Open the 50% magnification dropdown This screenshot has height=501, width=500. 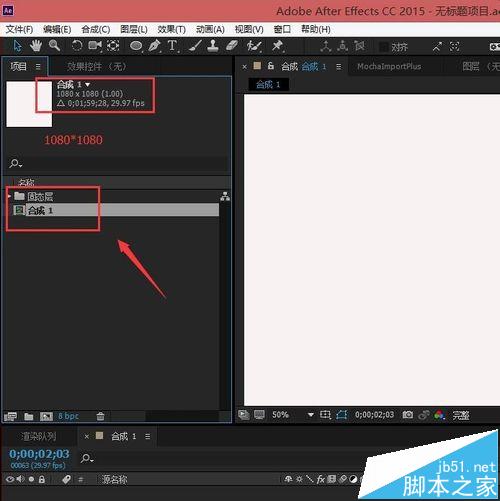311,415
